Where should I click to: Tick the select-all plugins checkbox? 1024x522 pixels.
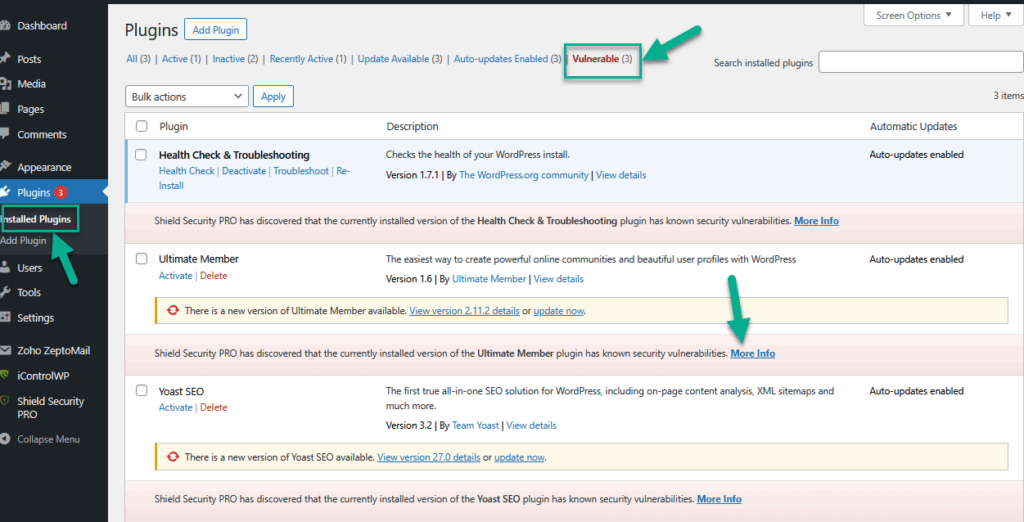141,126
